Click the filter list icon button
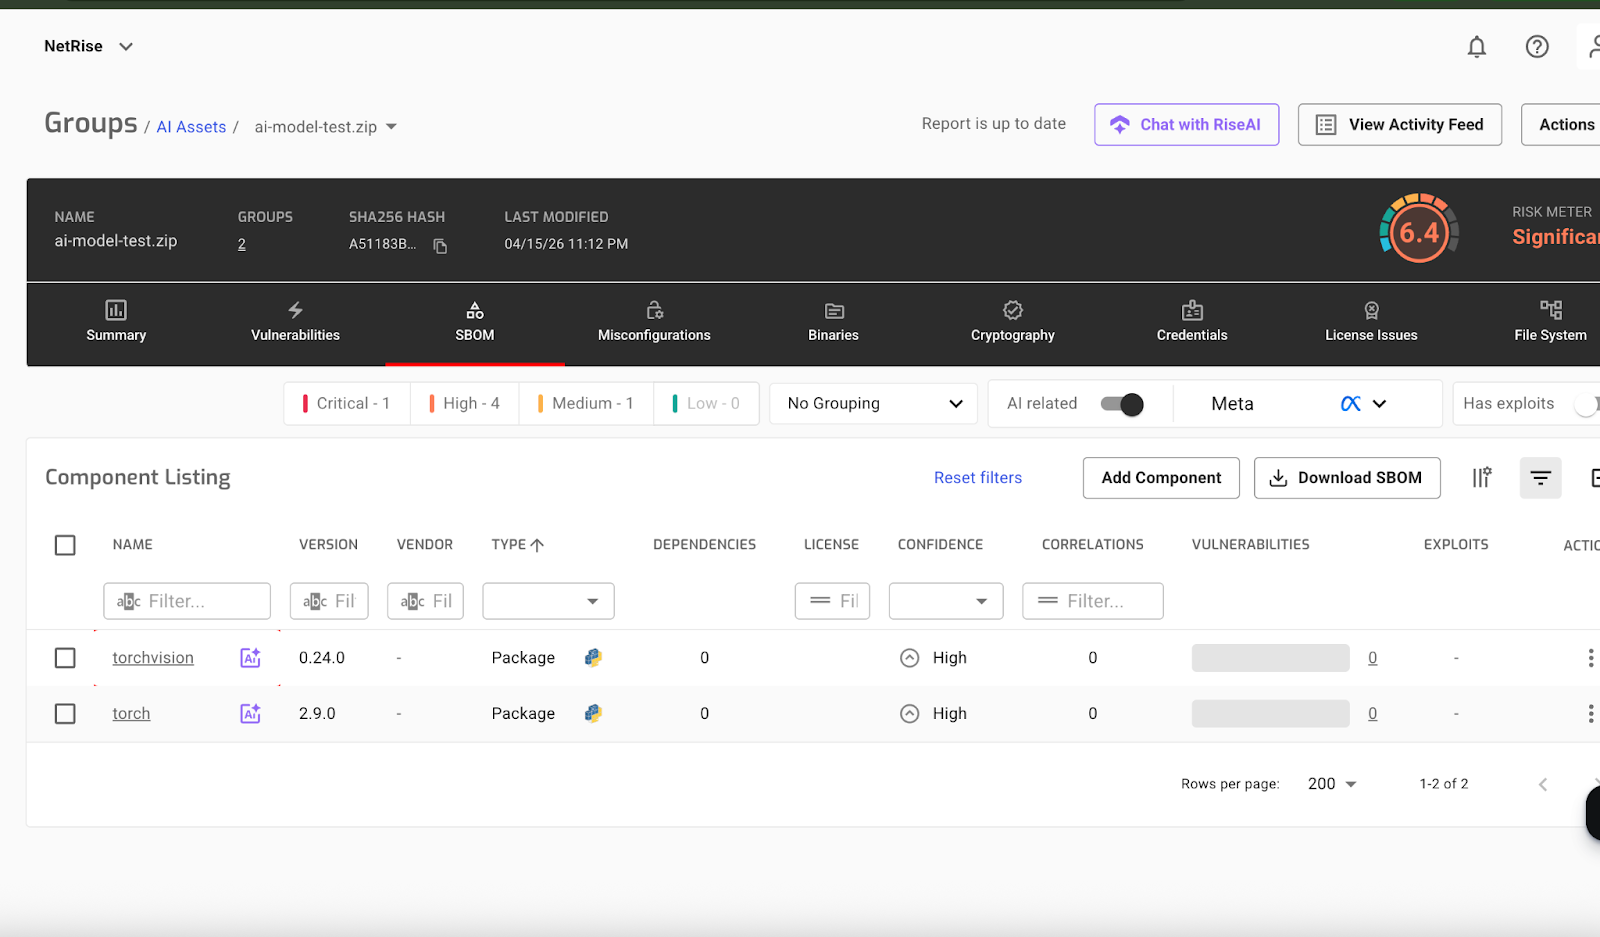The height and width of the screenshot is (937, 1600). tap(1540, 478)
